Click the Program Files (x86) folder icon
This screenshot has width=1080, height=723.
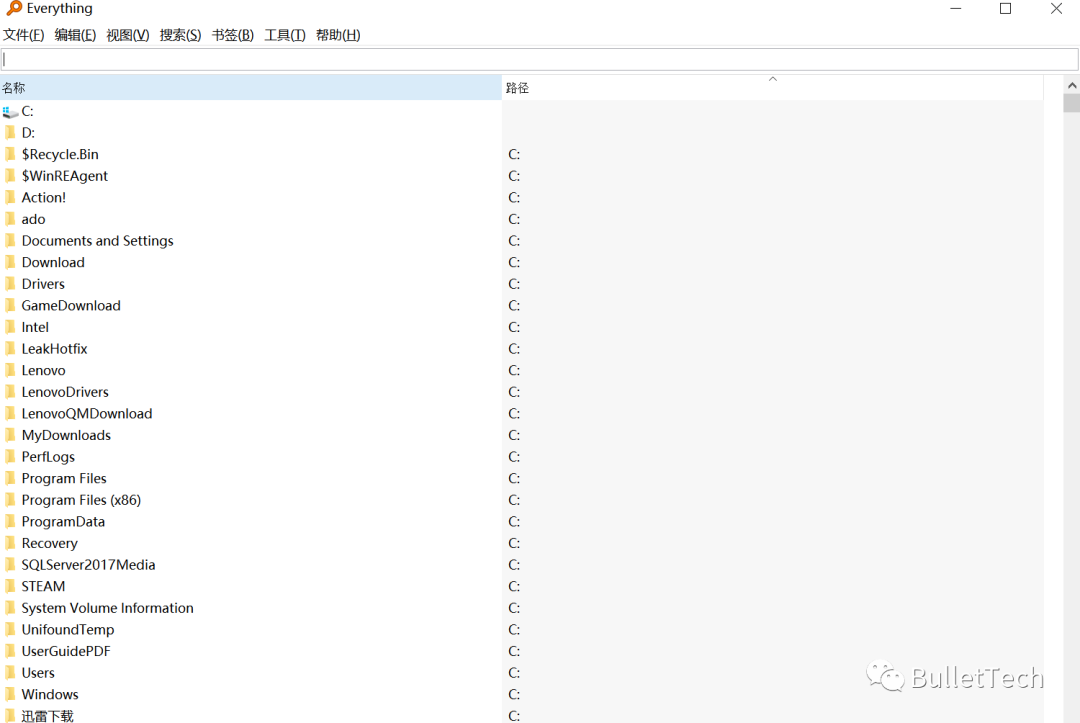point(10,499)
